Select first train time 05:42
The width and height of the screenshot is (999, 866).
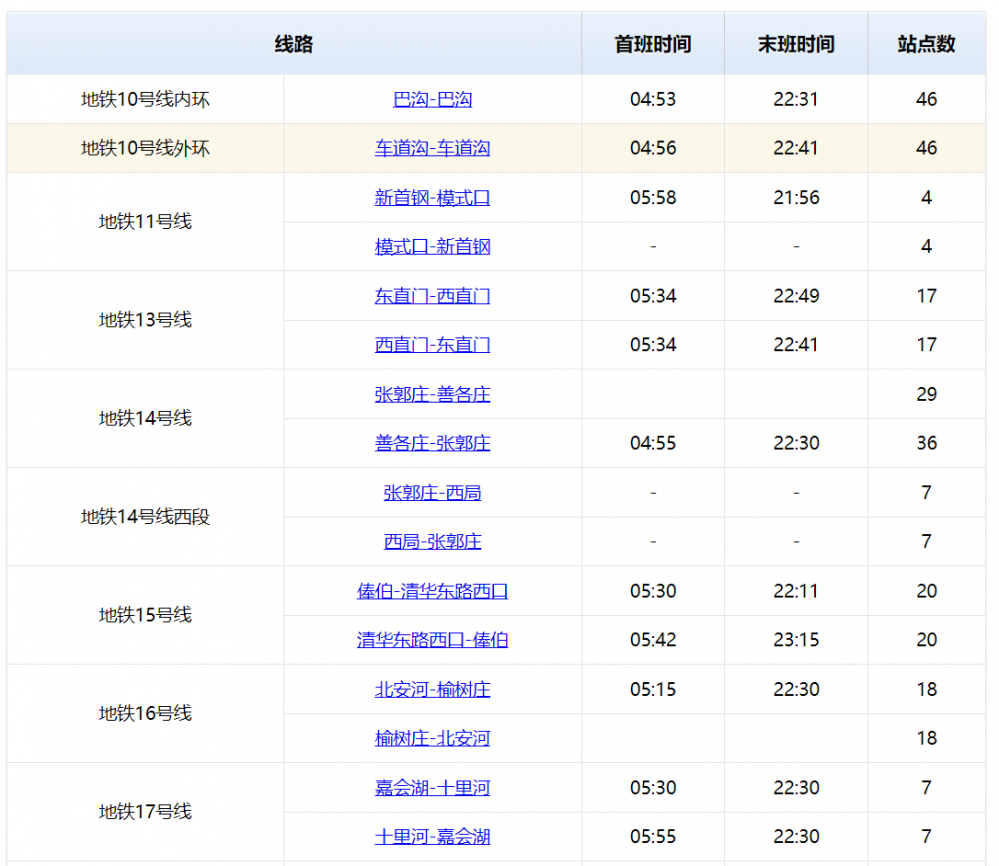[x=652, y=640]
